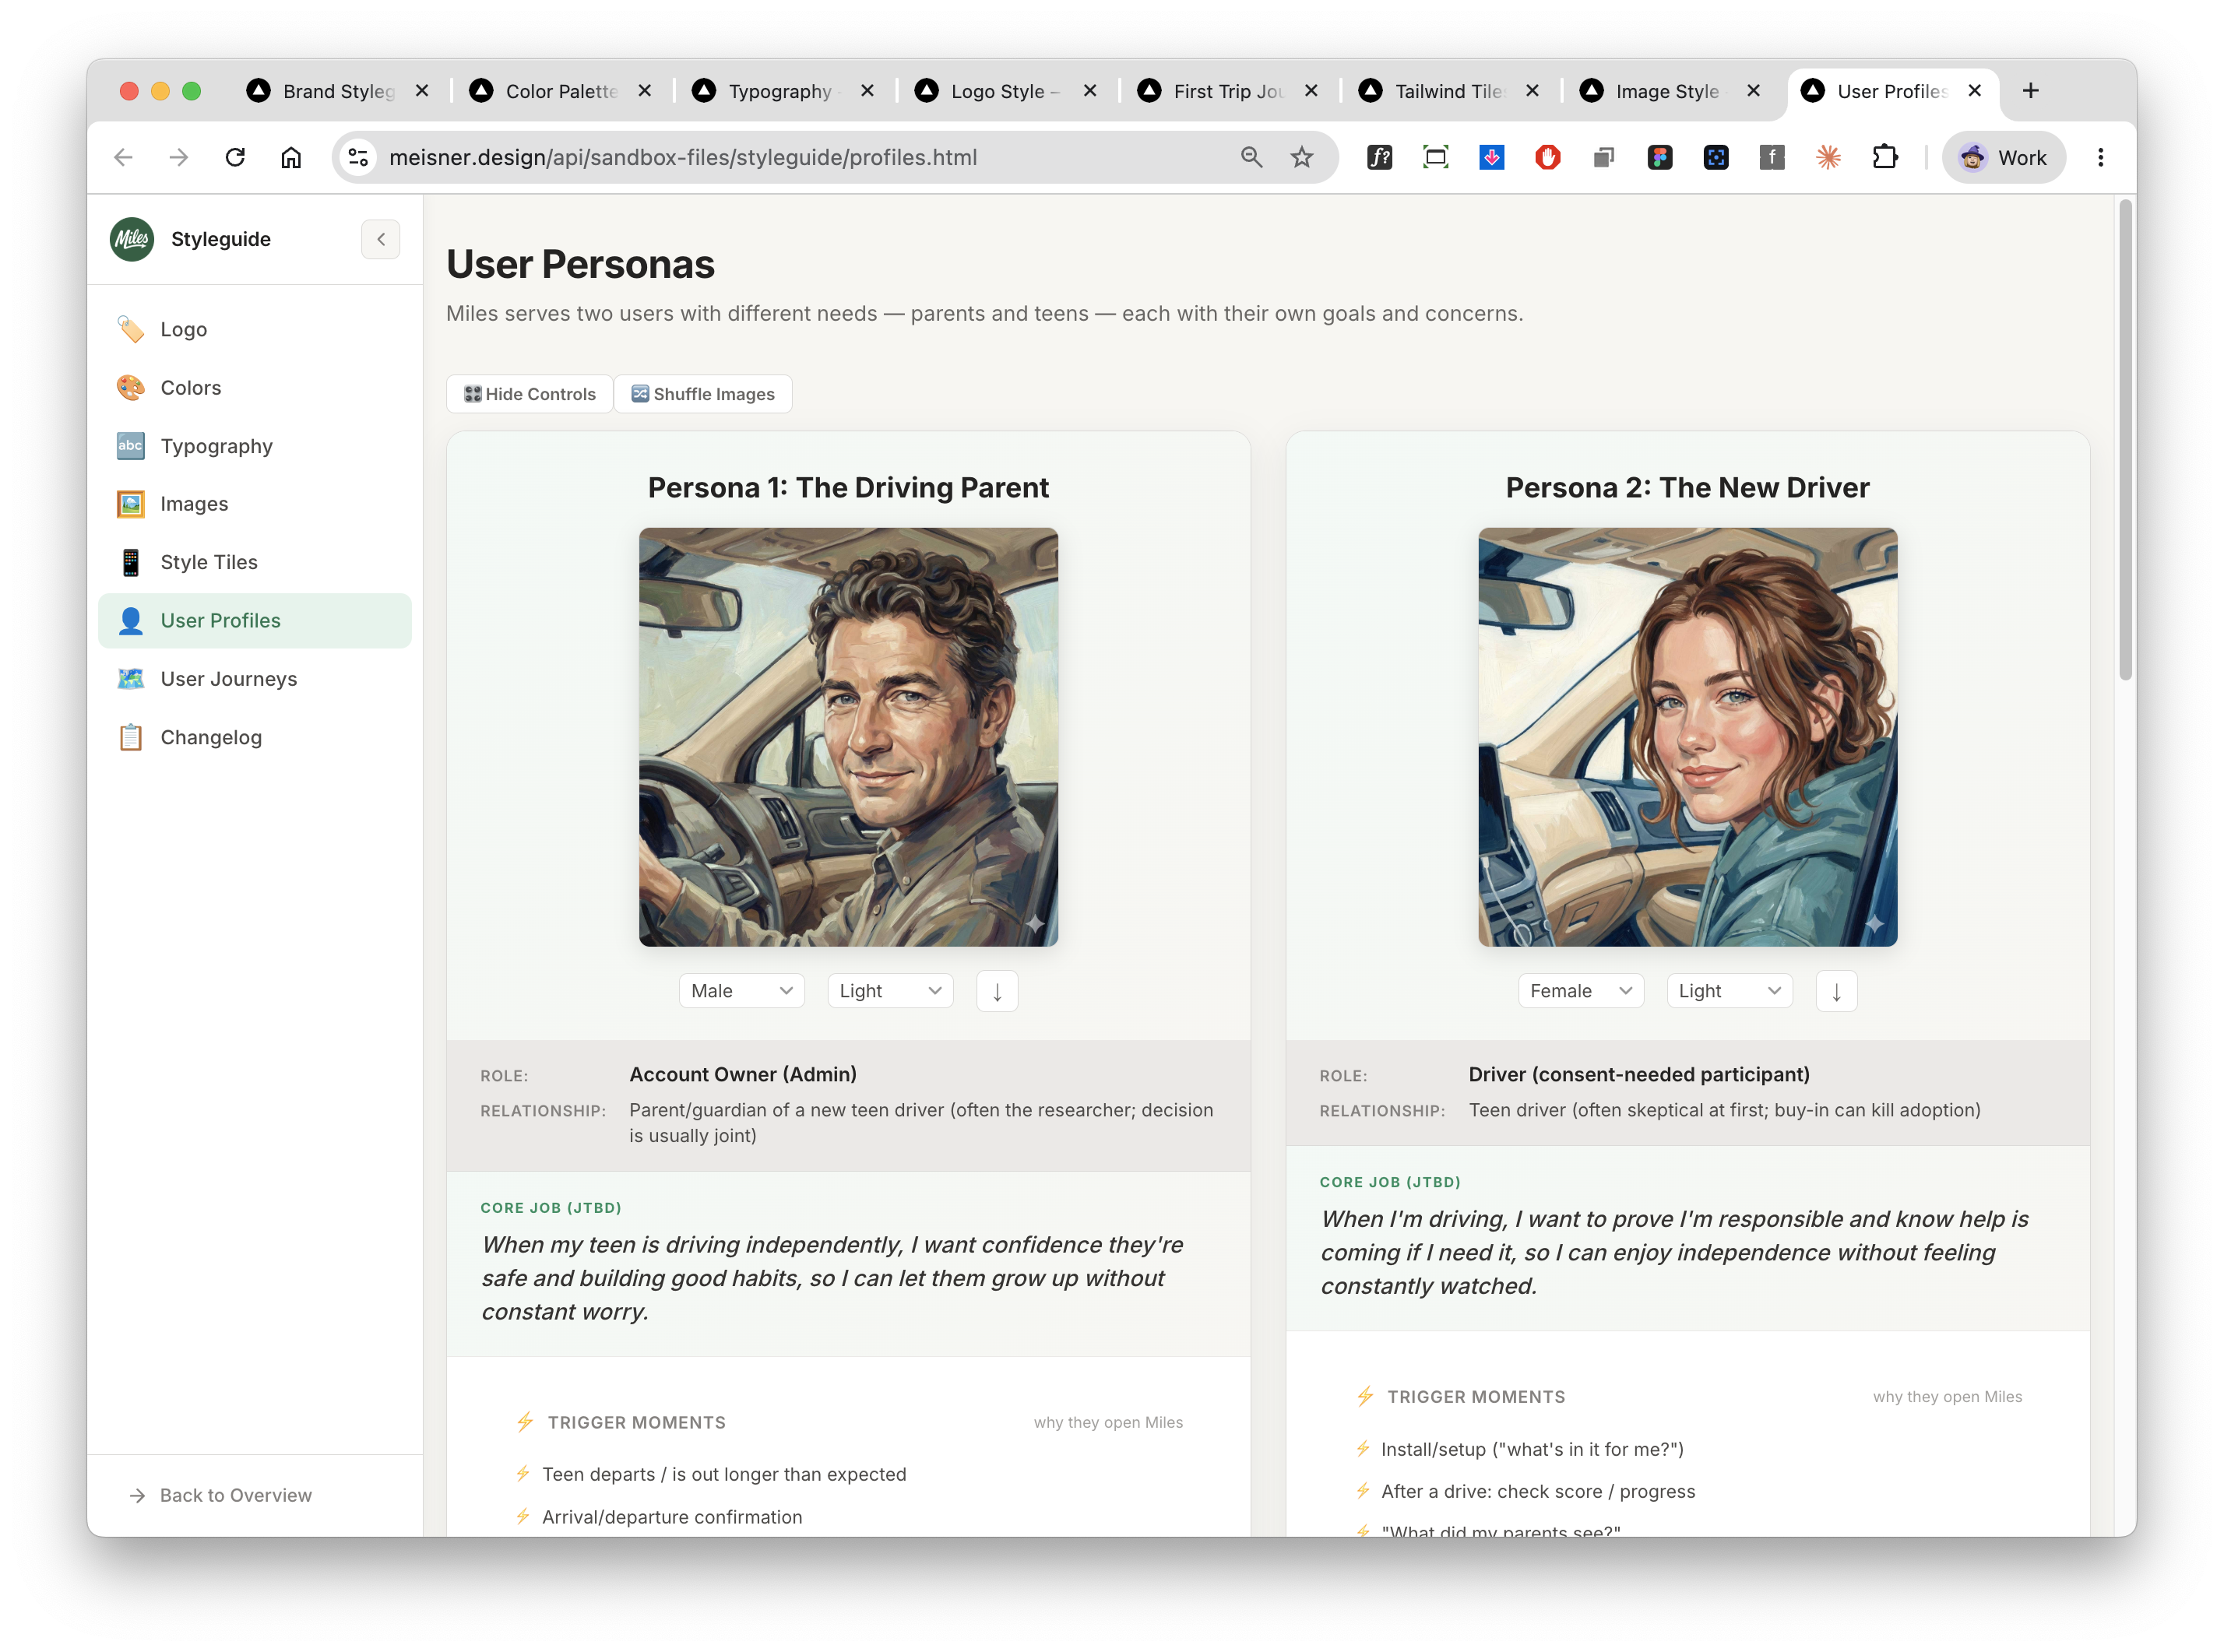2224x1652 pixels.
Task: Open the Light dropdown under the Driving Parent portrait
Action: [890, 991]
